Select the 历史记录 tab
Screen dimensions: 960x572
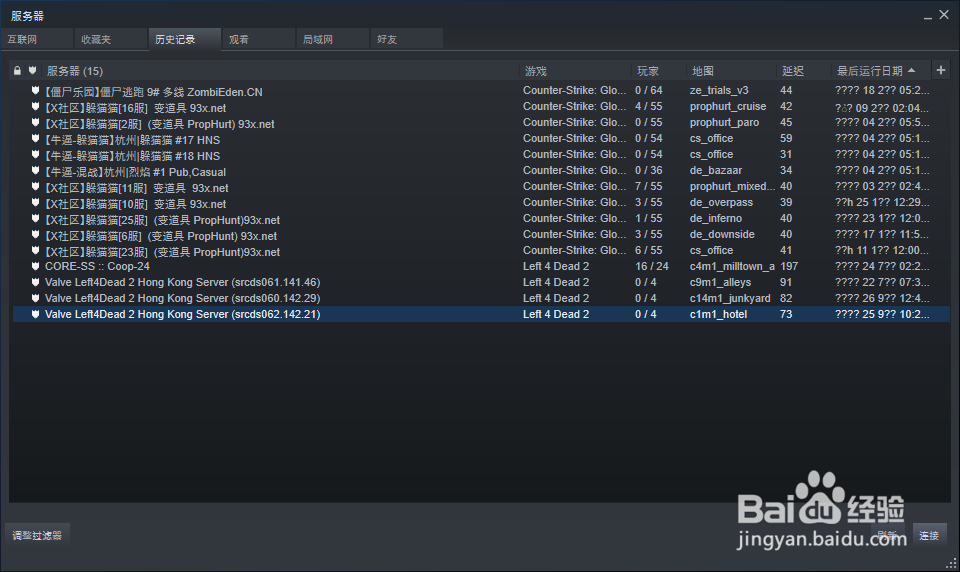(185, 39)
